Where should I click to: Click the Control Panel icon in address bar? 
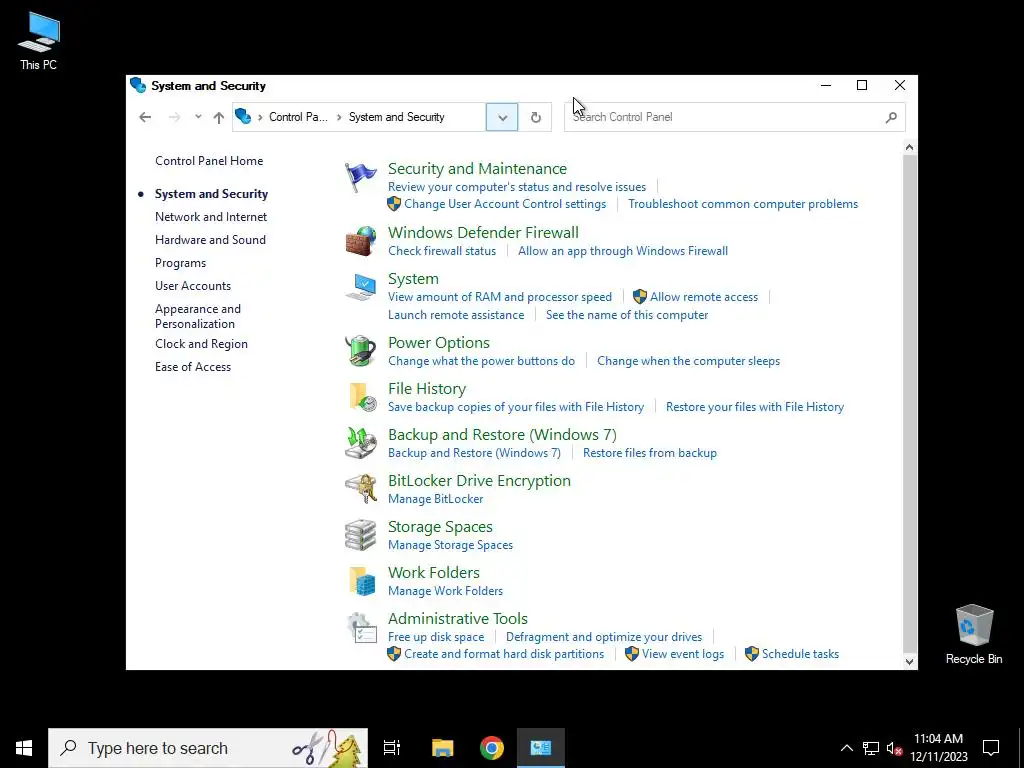tap(243, 116)
